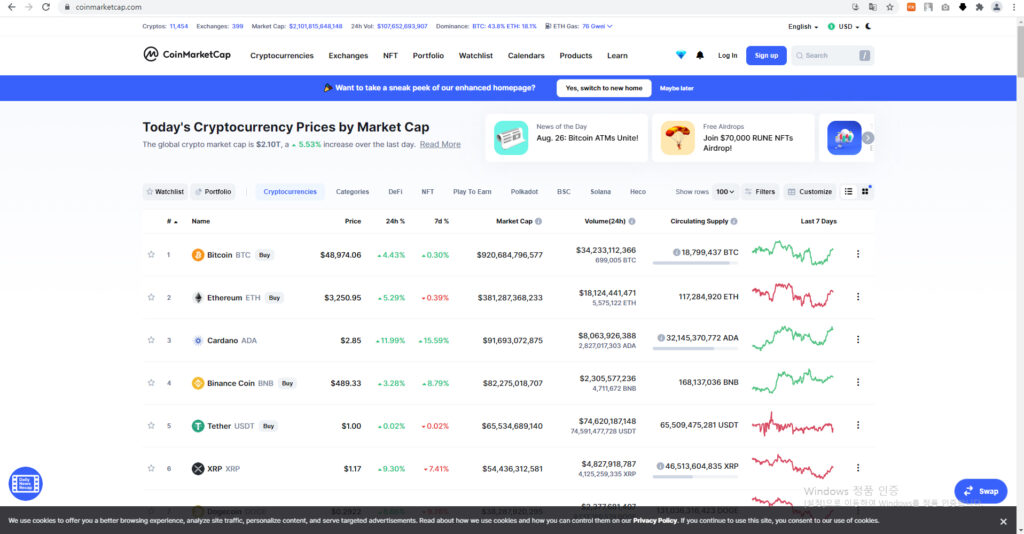
Task: Bookmark page with star icon
Action: (x=890, y=7)
